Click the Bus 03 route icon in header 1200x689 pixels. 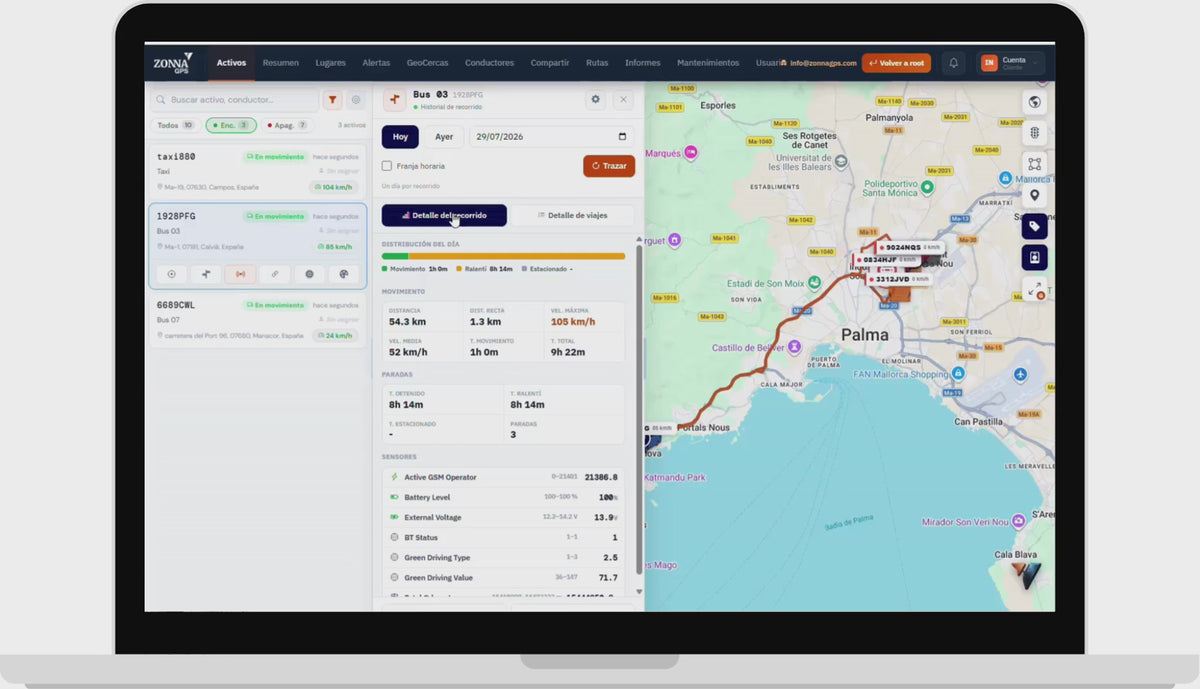click(394, 99)
